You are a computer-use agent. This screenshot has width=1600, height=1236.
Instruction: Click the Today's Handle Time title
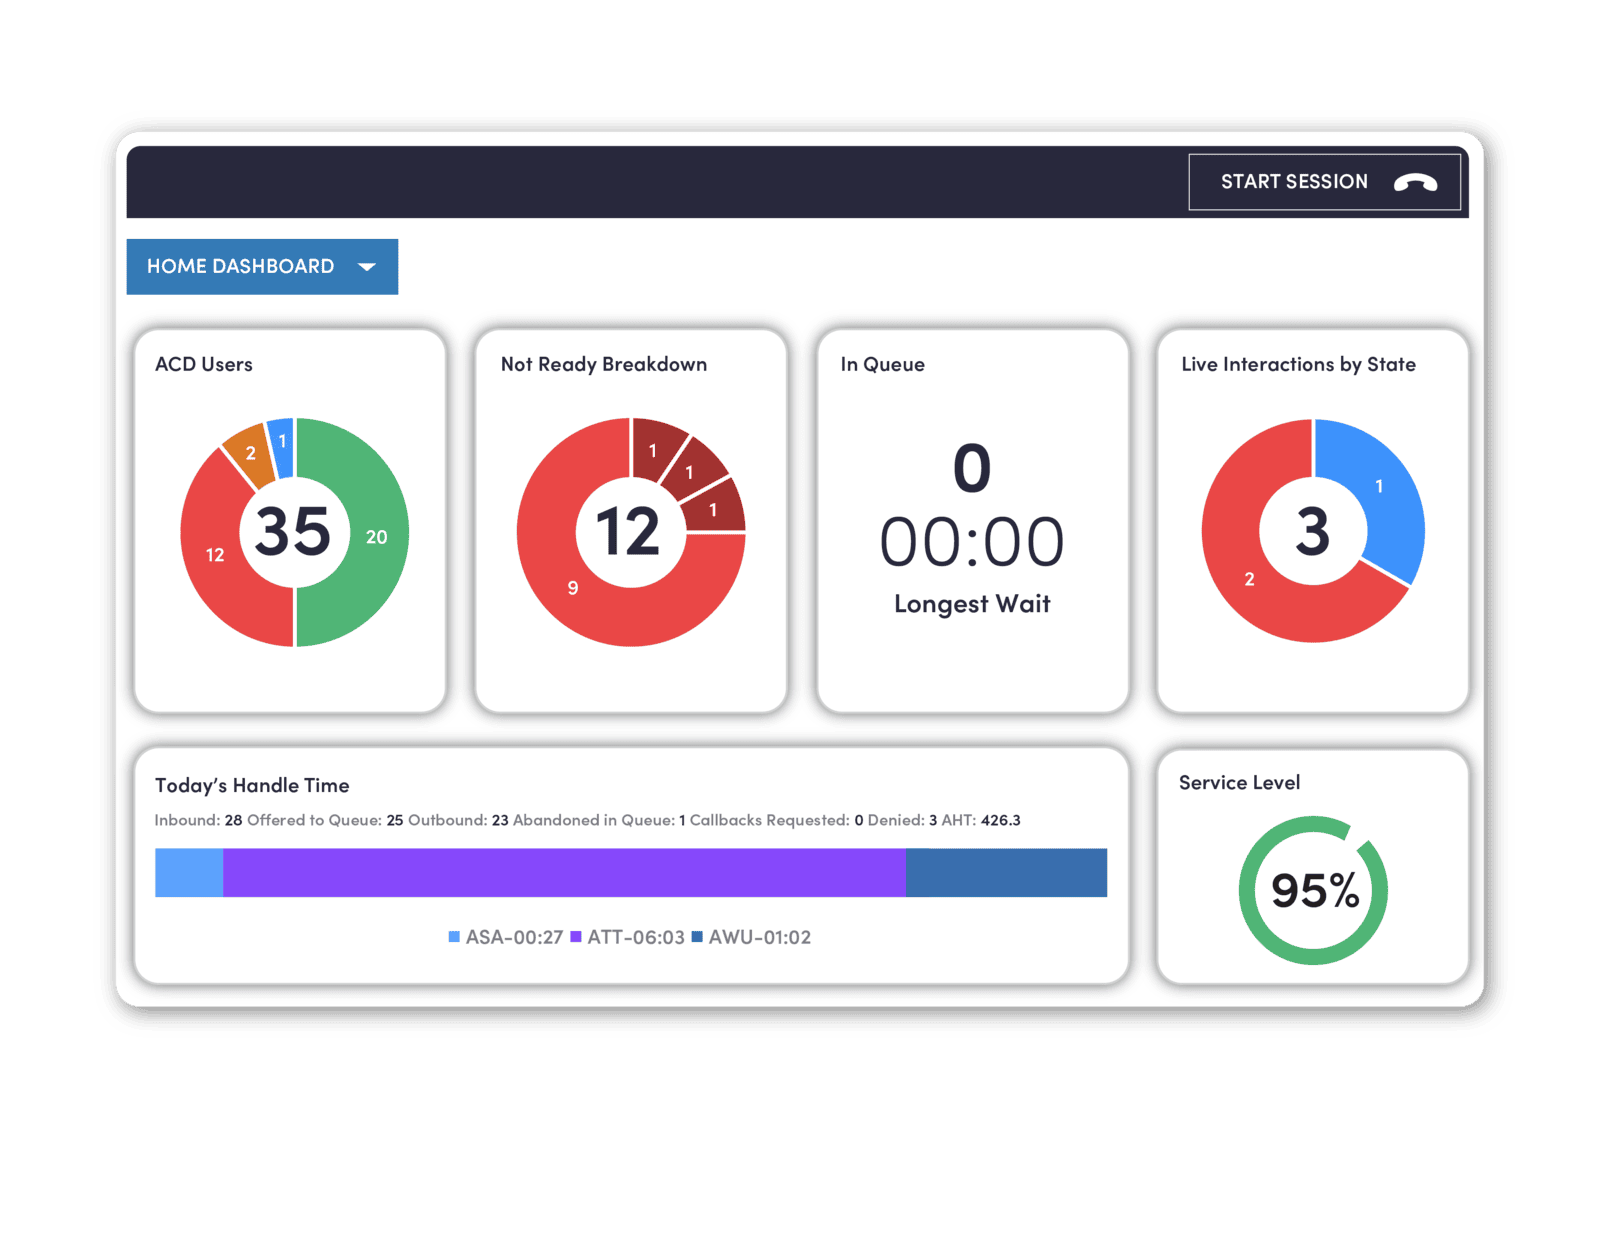[252, 785]
